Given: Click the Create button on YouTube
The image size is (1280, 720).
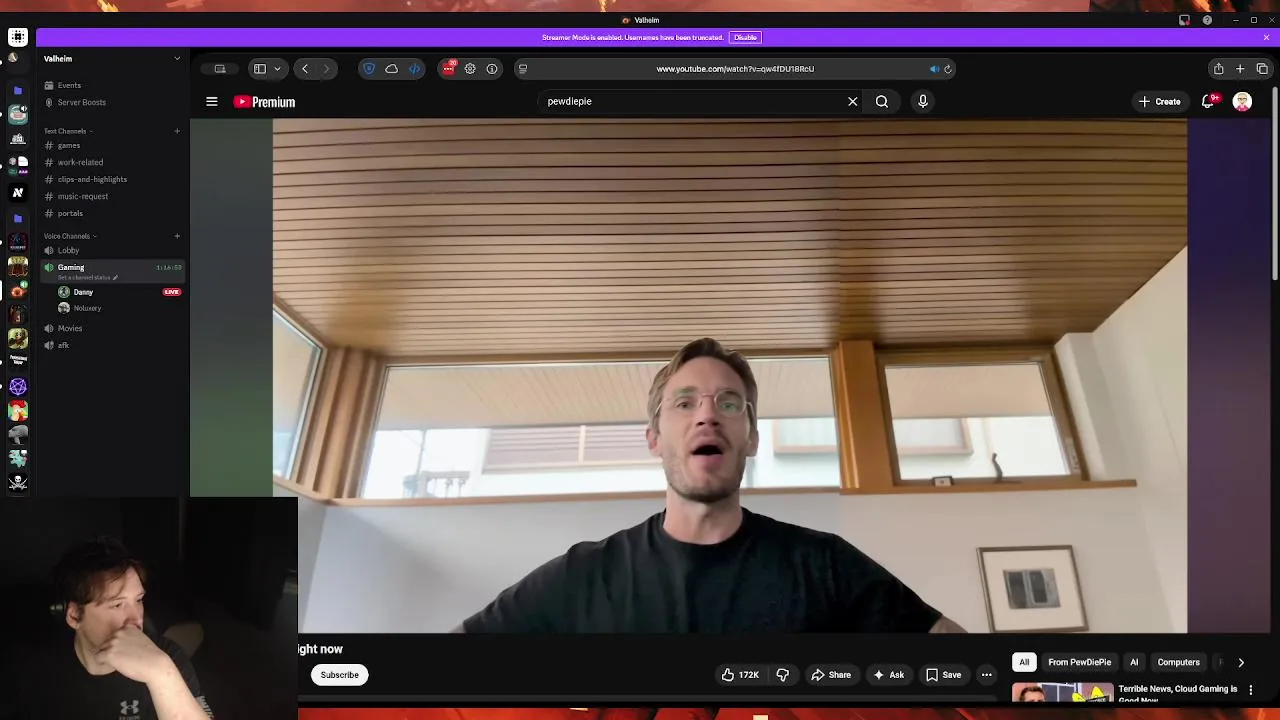Looking at the screenshot, I should [1159, 101].
